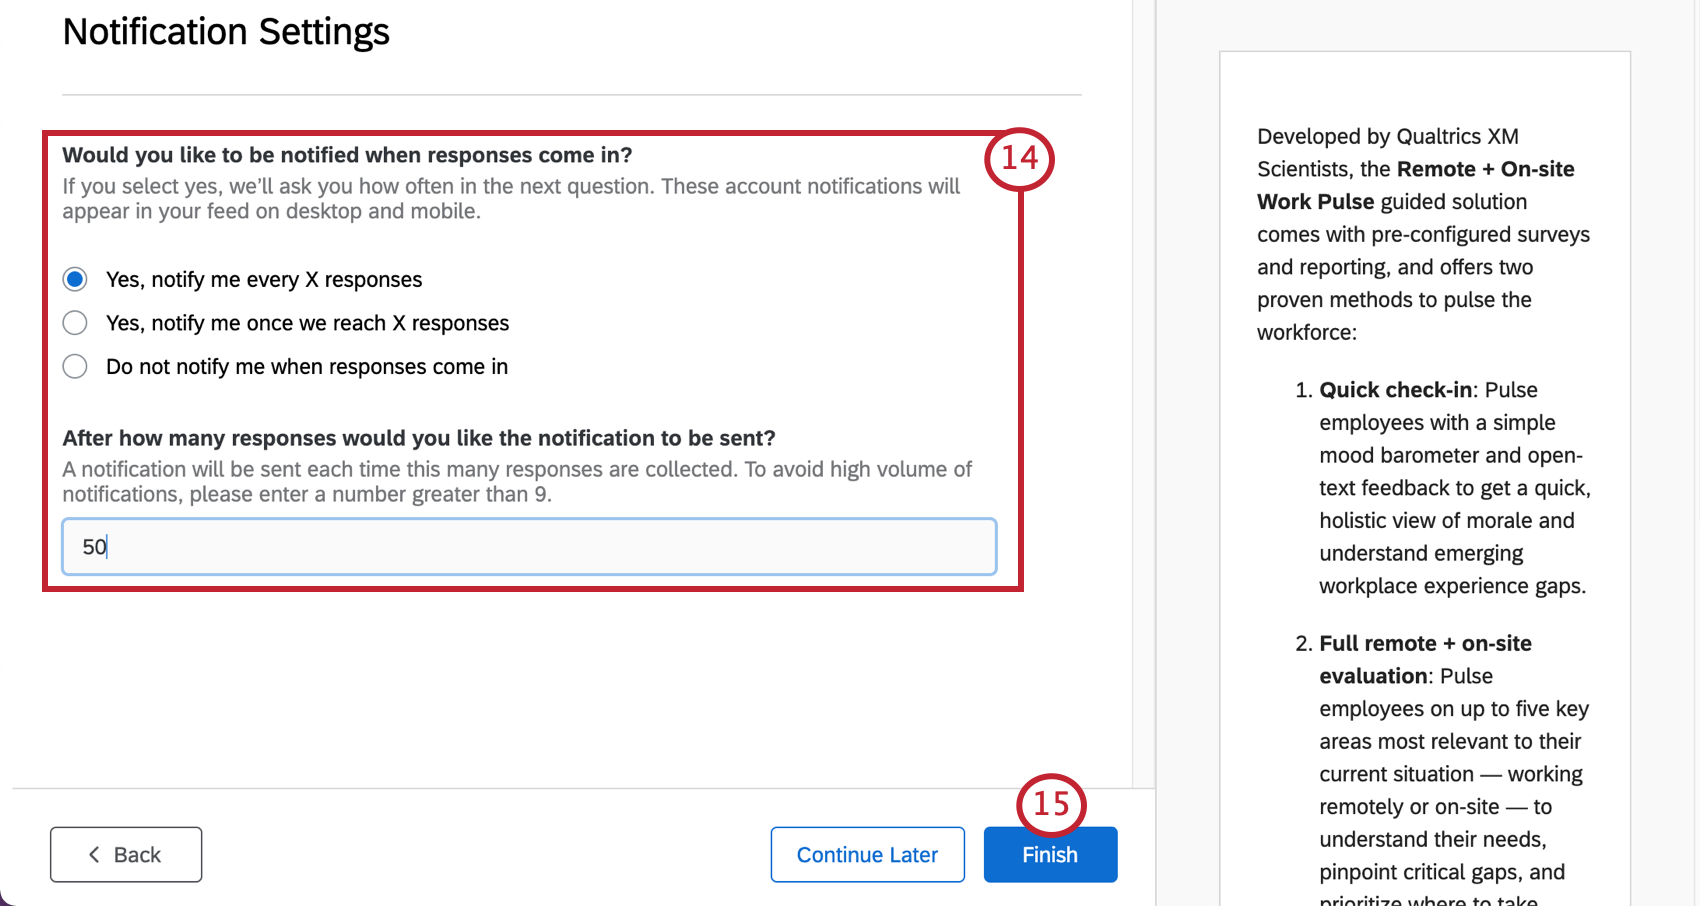Screen dimensions: 1700x906
Task: Click the highlighted notification question box
Action: 532,360
